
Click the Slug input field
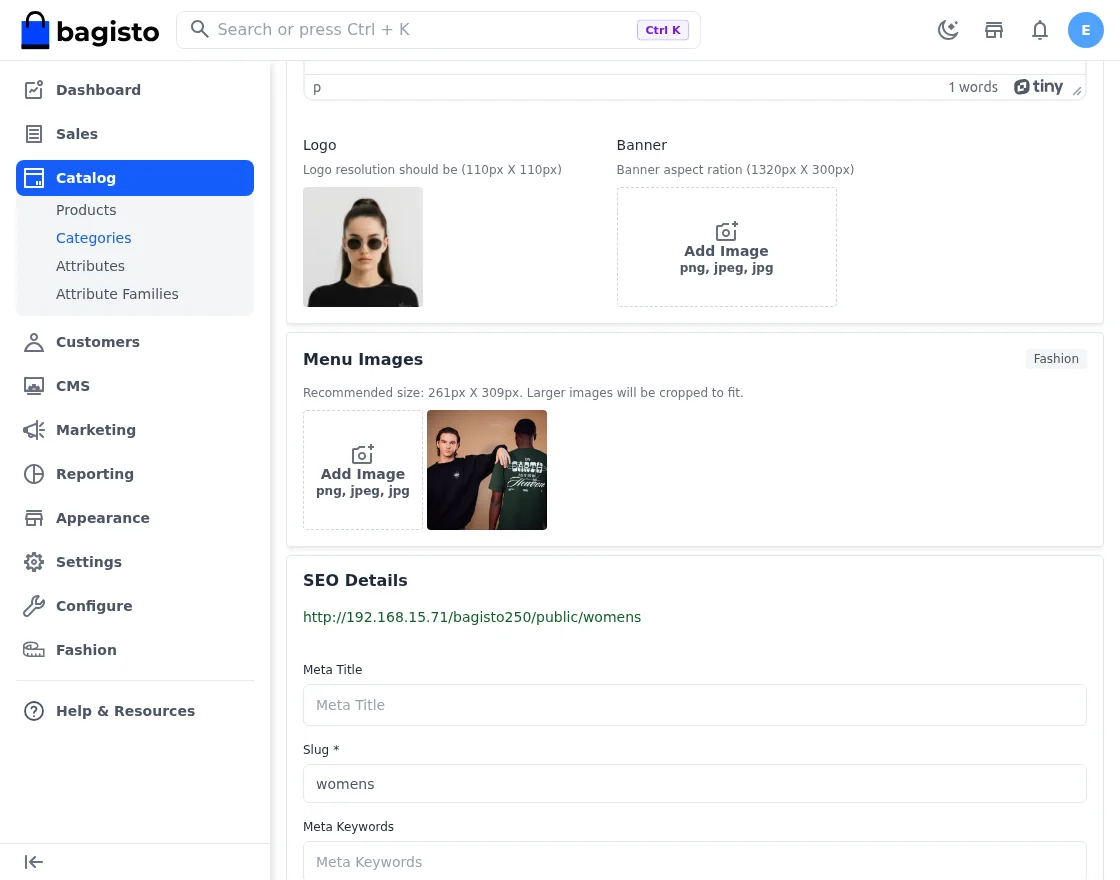(694, 784)
